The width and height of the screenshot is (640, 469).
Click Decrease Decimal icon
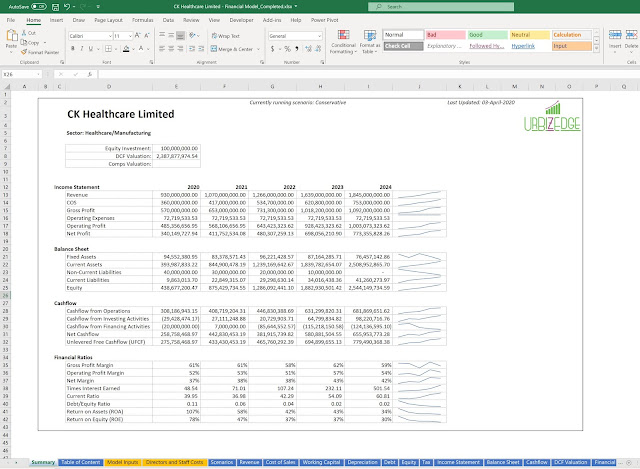pyautogui.click(x=318, y=49)
